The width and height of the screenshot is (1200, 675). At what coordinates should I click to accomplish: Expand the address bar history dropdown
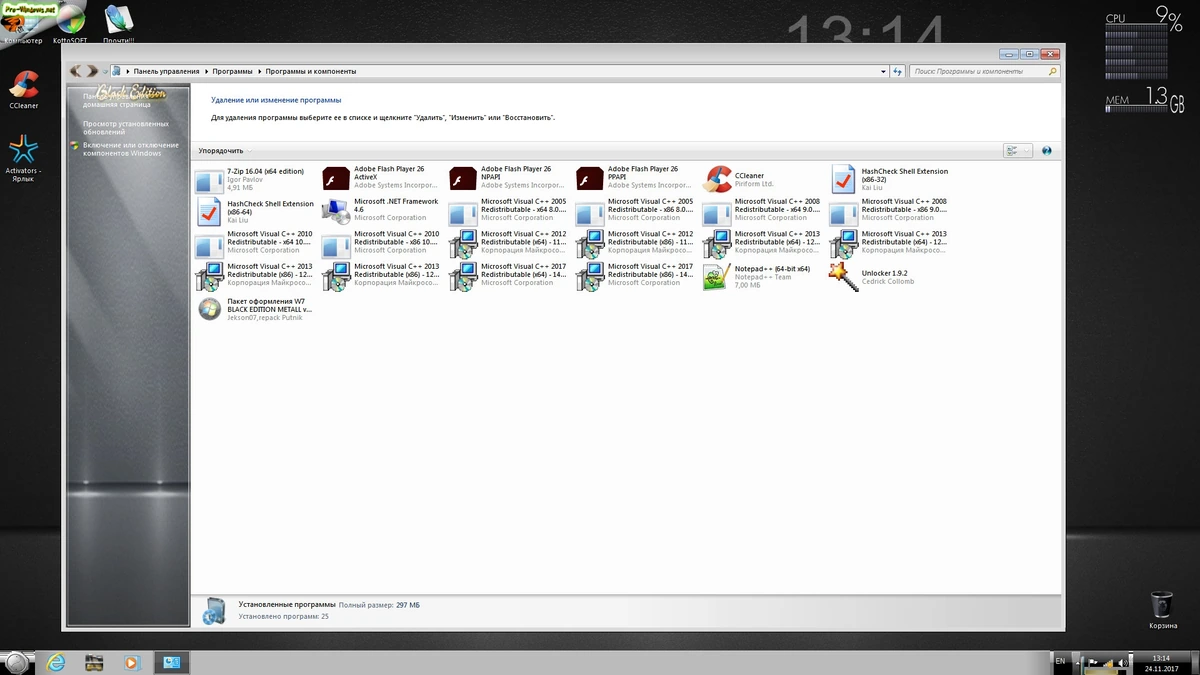pyautogui.click(x=883, y=72)
